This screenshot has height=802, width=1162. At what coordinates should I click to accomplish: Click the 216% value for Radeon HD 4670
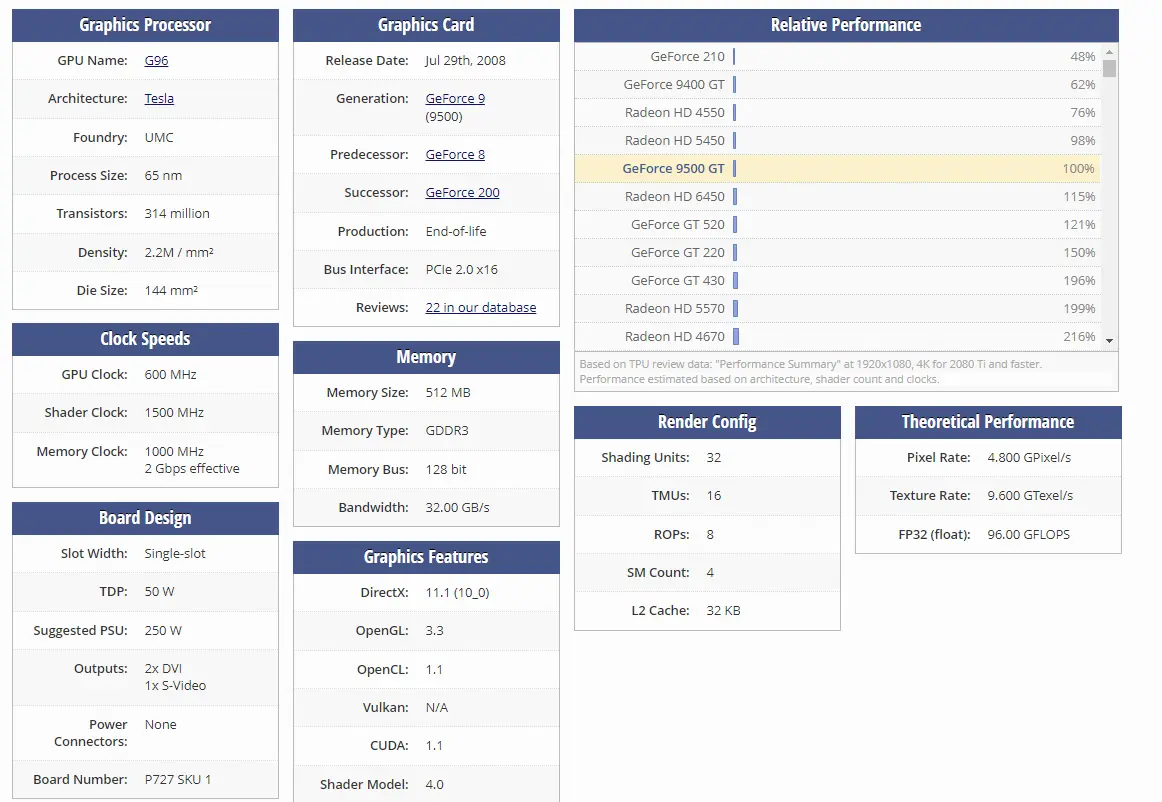(x=1079, y=337)
